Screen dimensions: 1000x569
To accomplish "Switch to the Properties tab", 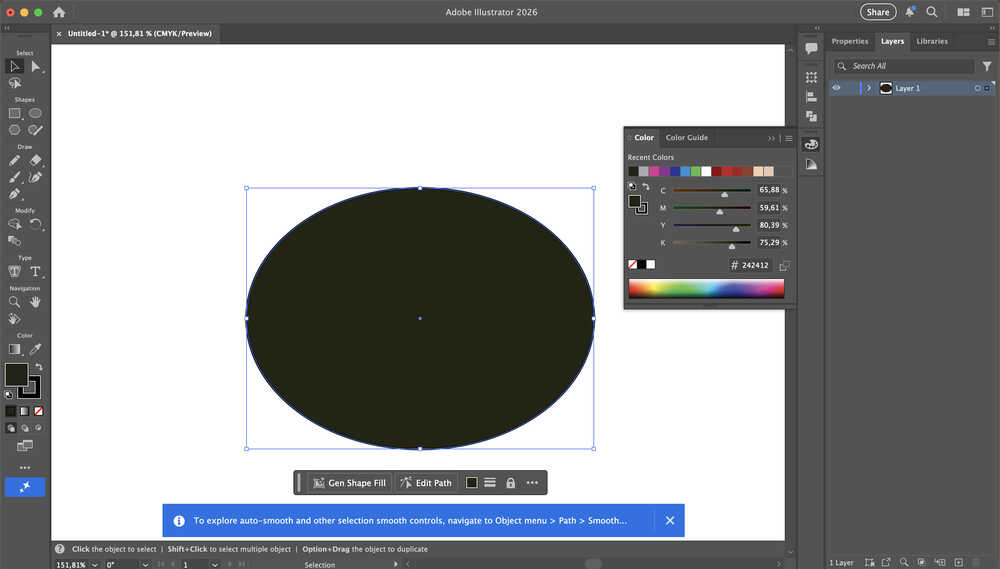I will pyautogui.click(x=849, y=41).
